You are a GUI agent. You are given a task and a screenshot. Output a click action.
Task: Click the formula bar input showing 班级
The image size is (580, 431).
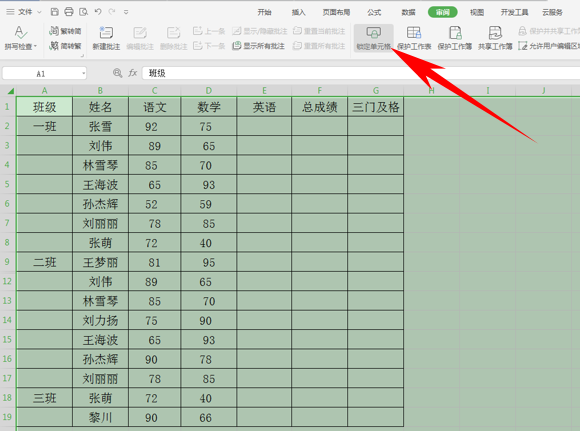tap(361, 73)
